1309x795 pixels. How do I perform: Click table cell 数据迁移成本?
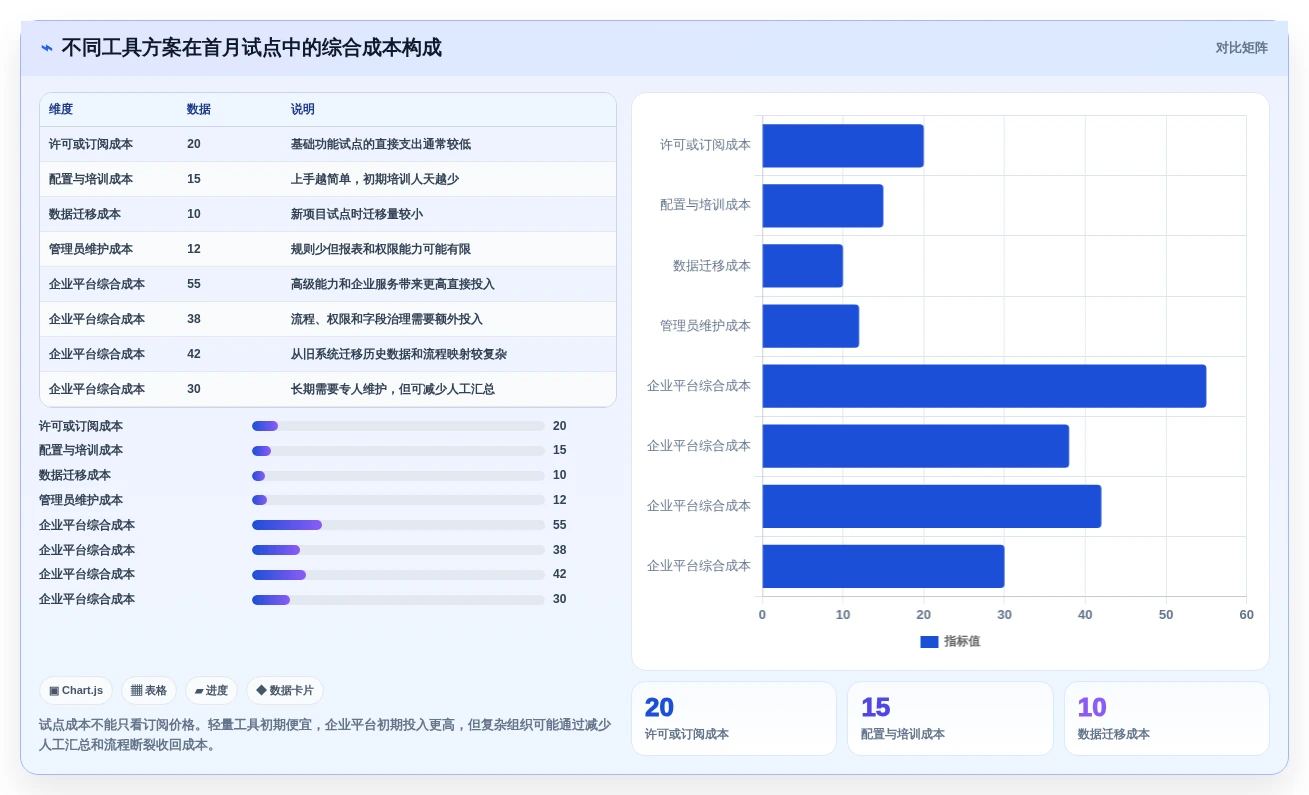[x=85, y=215]
